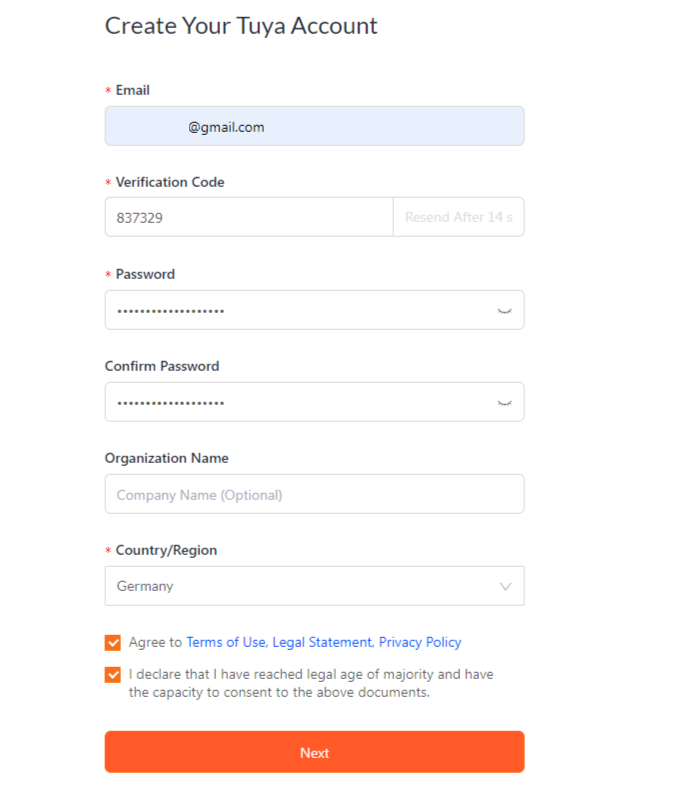
Task: Click the Verification Code label text
Action: 170,182
